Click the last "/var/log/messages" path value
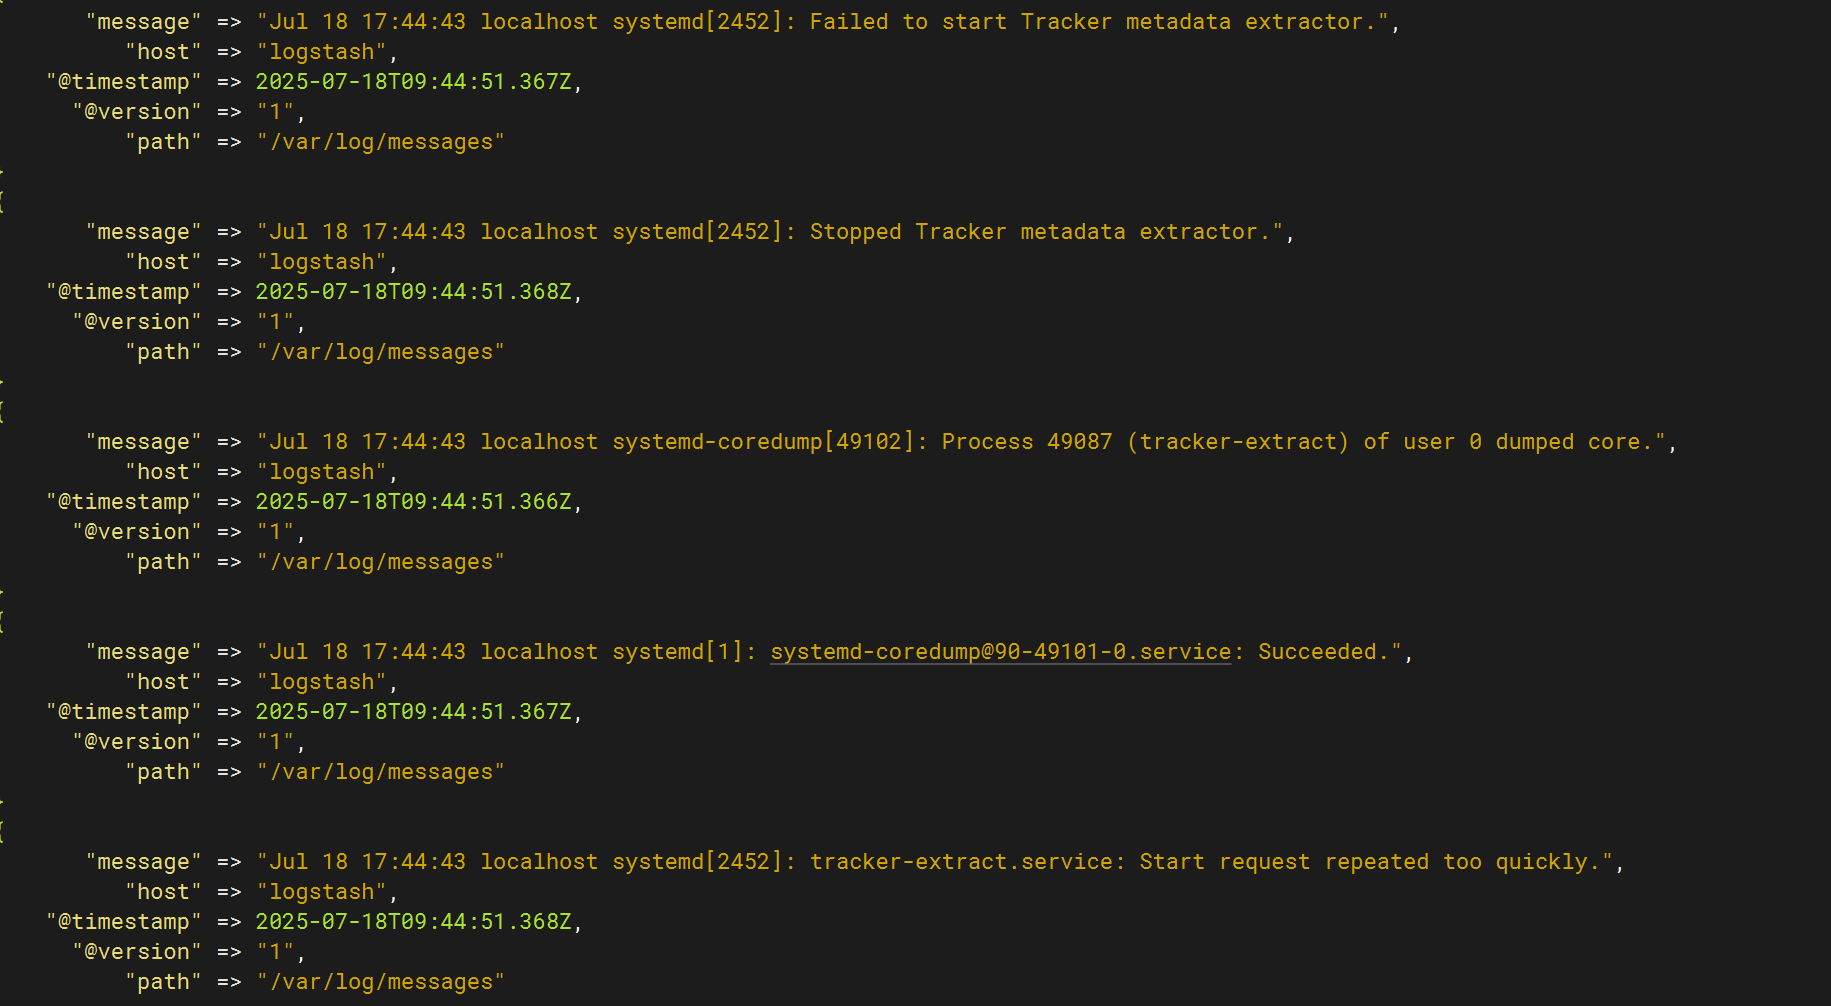The height and width of the screenshot is (1006, 1831). pos(380,982)
